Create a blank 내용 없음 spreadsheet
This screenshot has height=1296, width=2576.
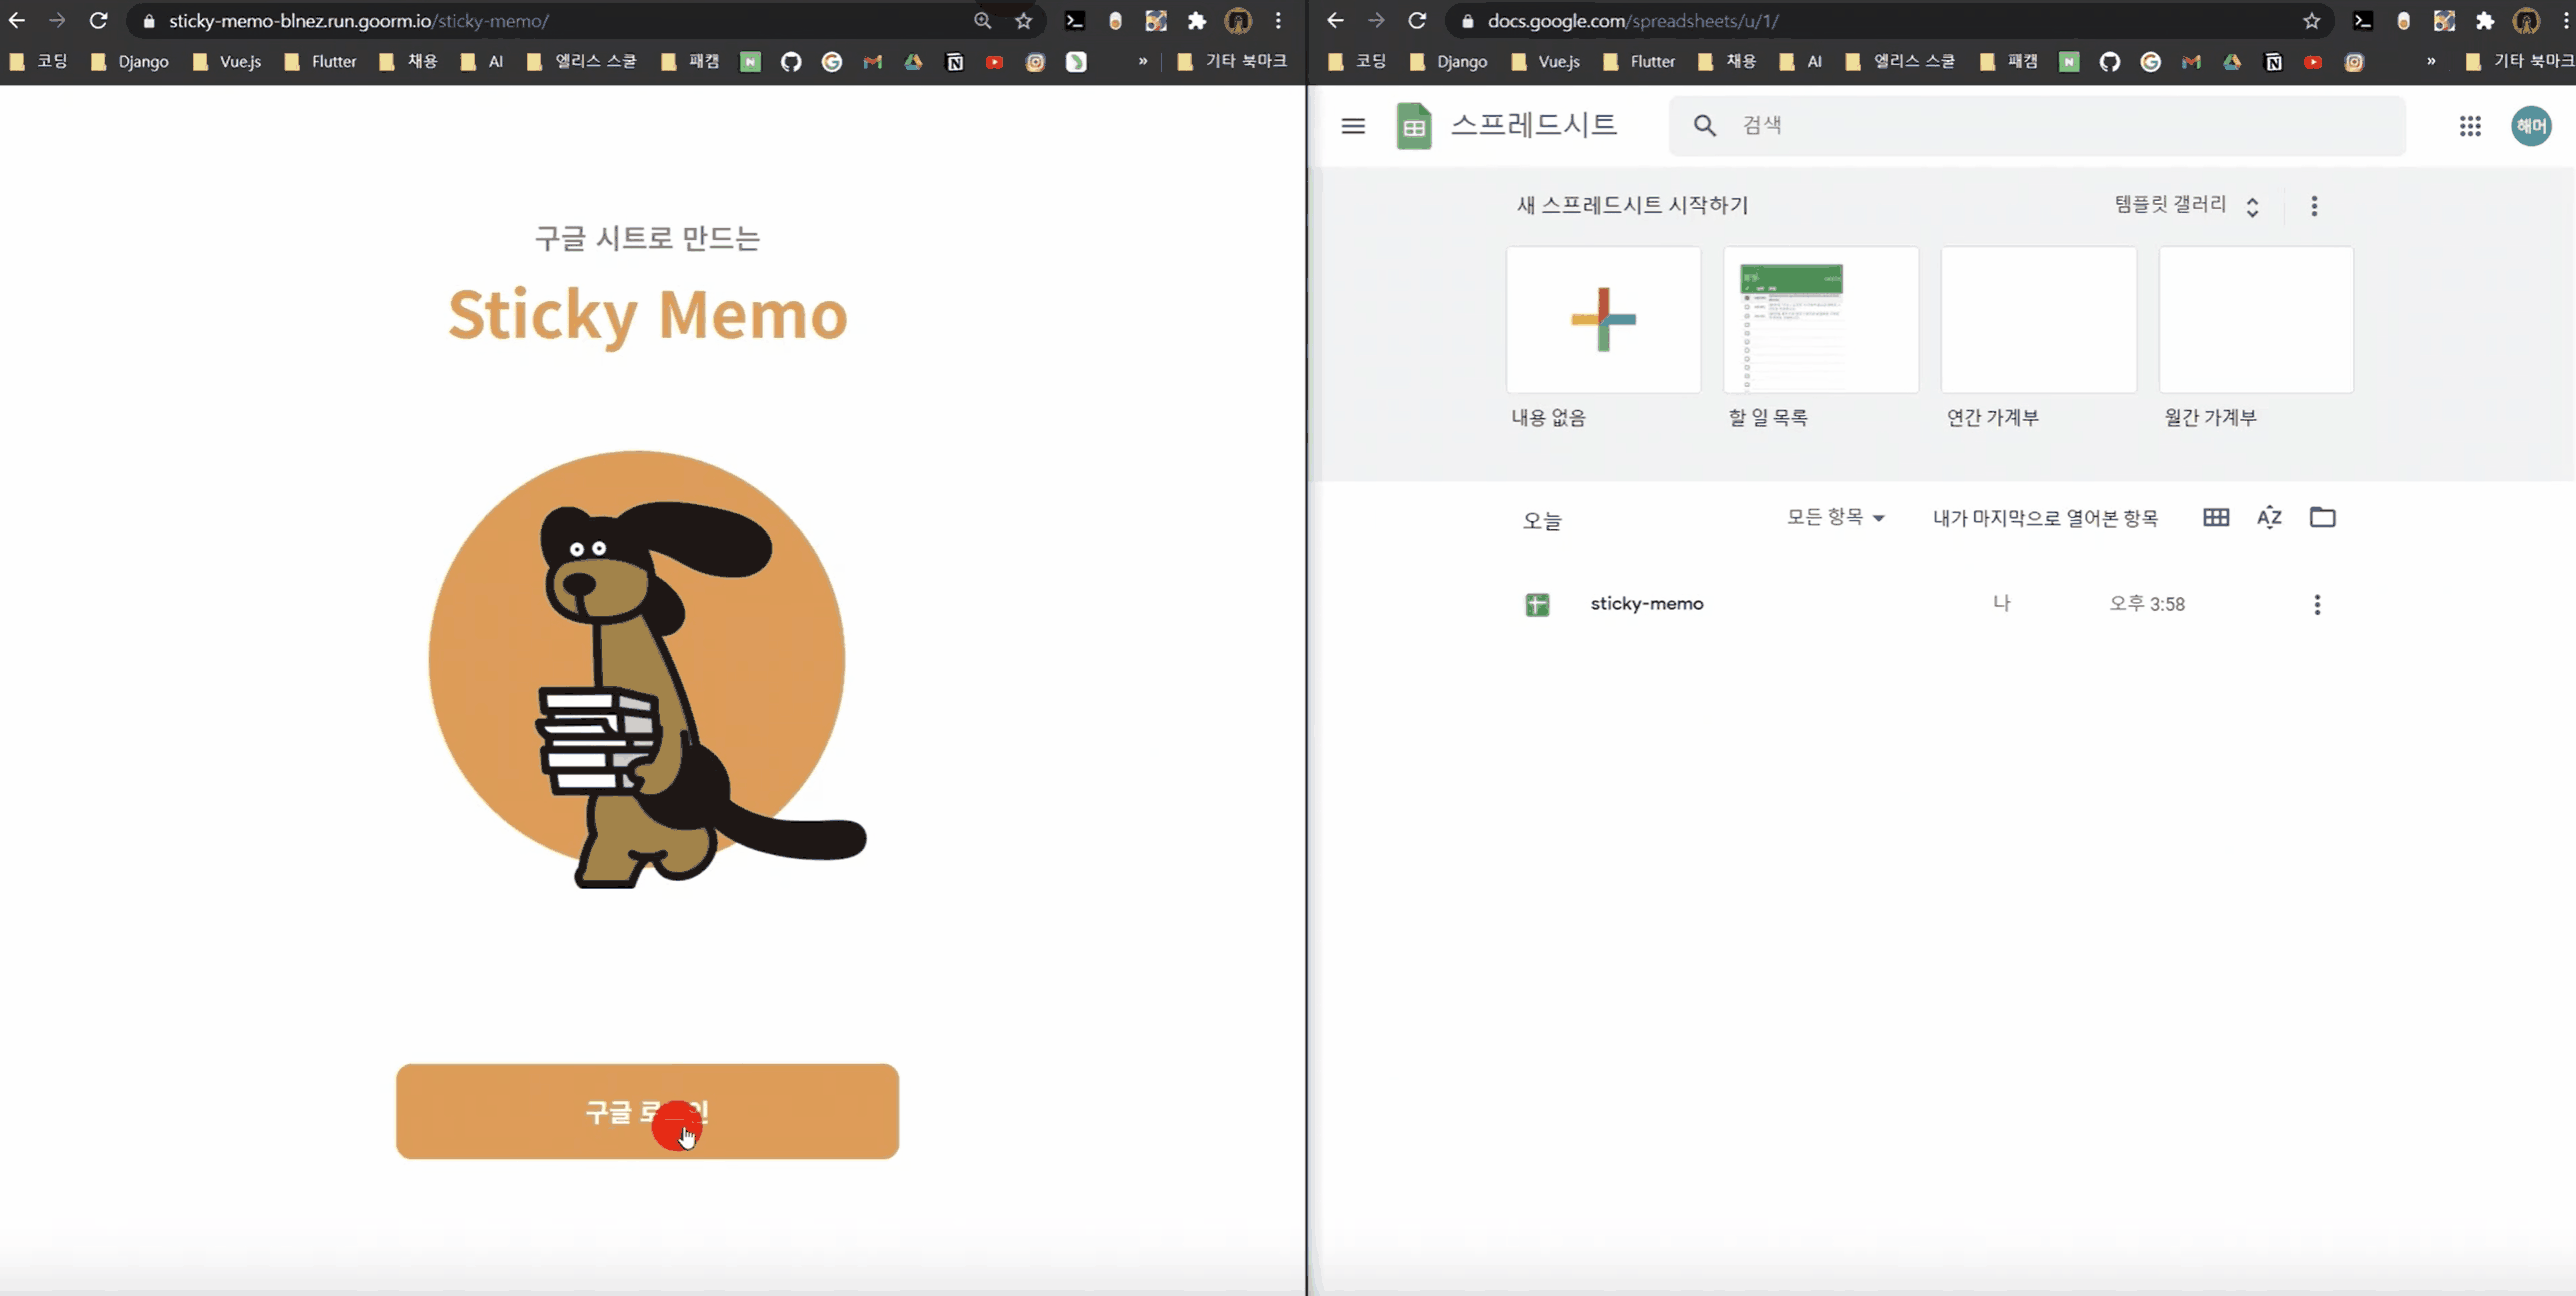1603,320
